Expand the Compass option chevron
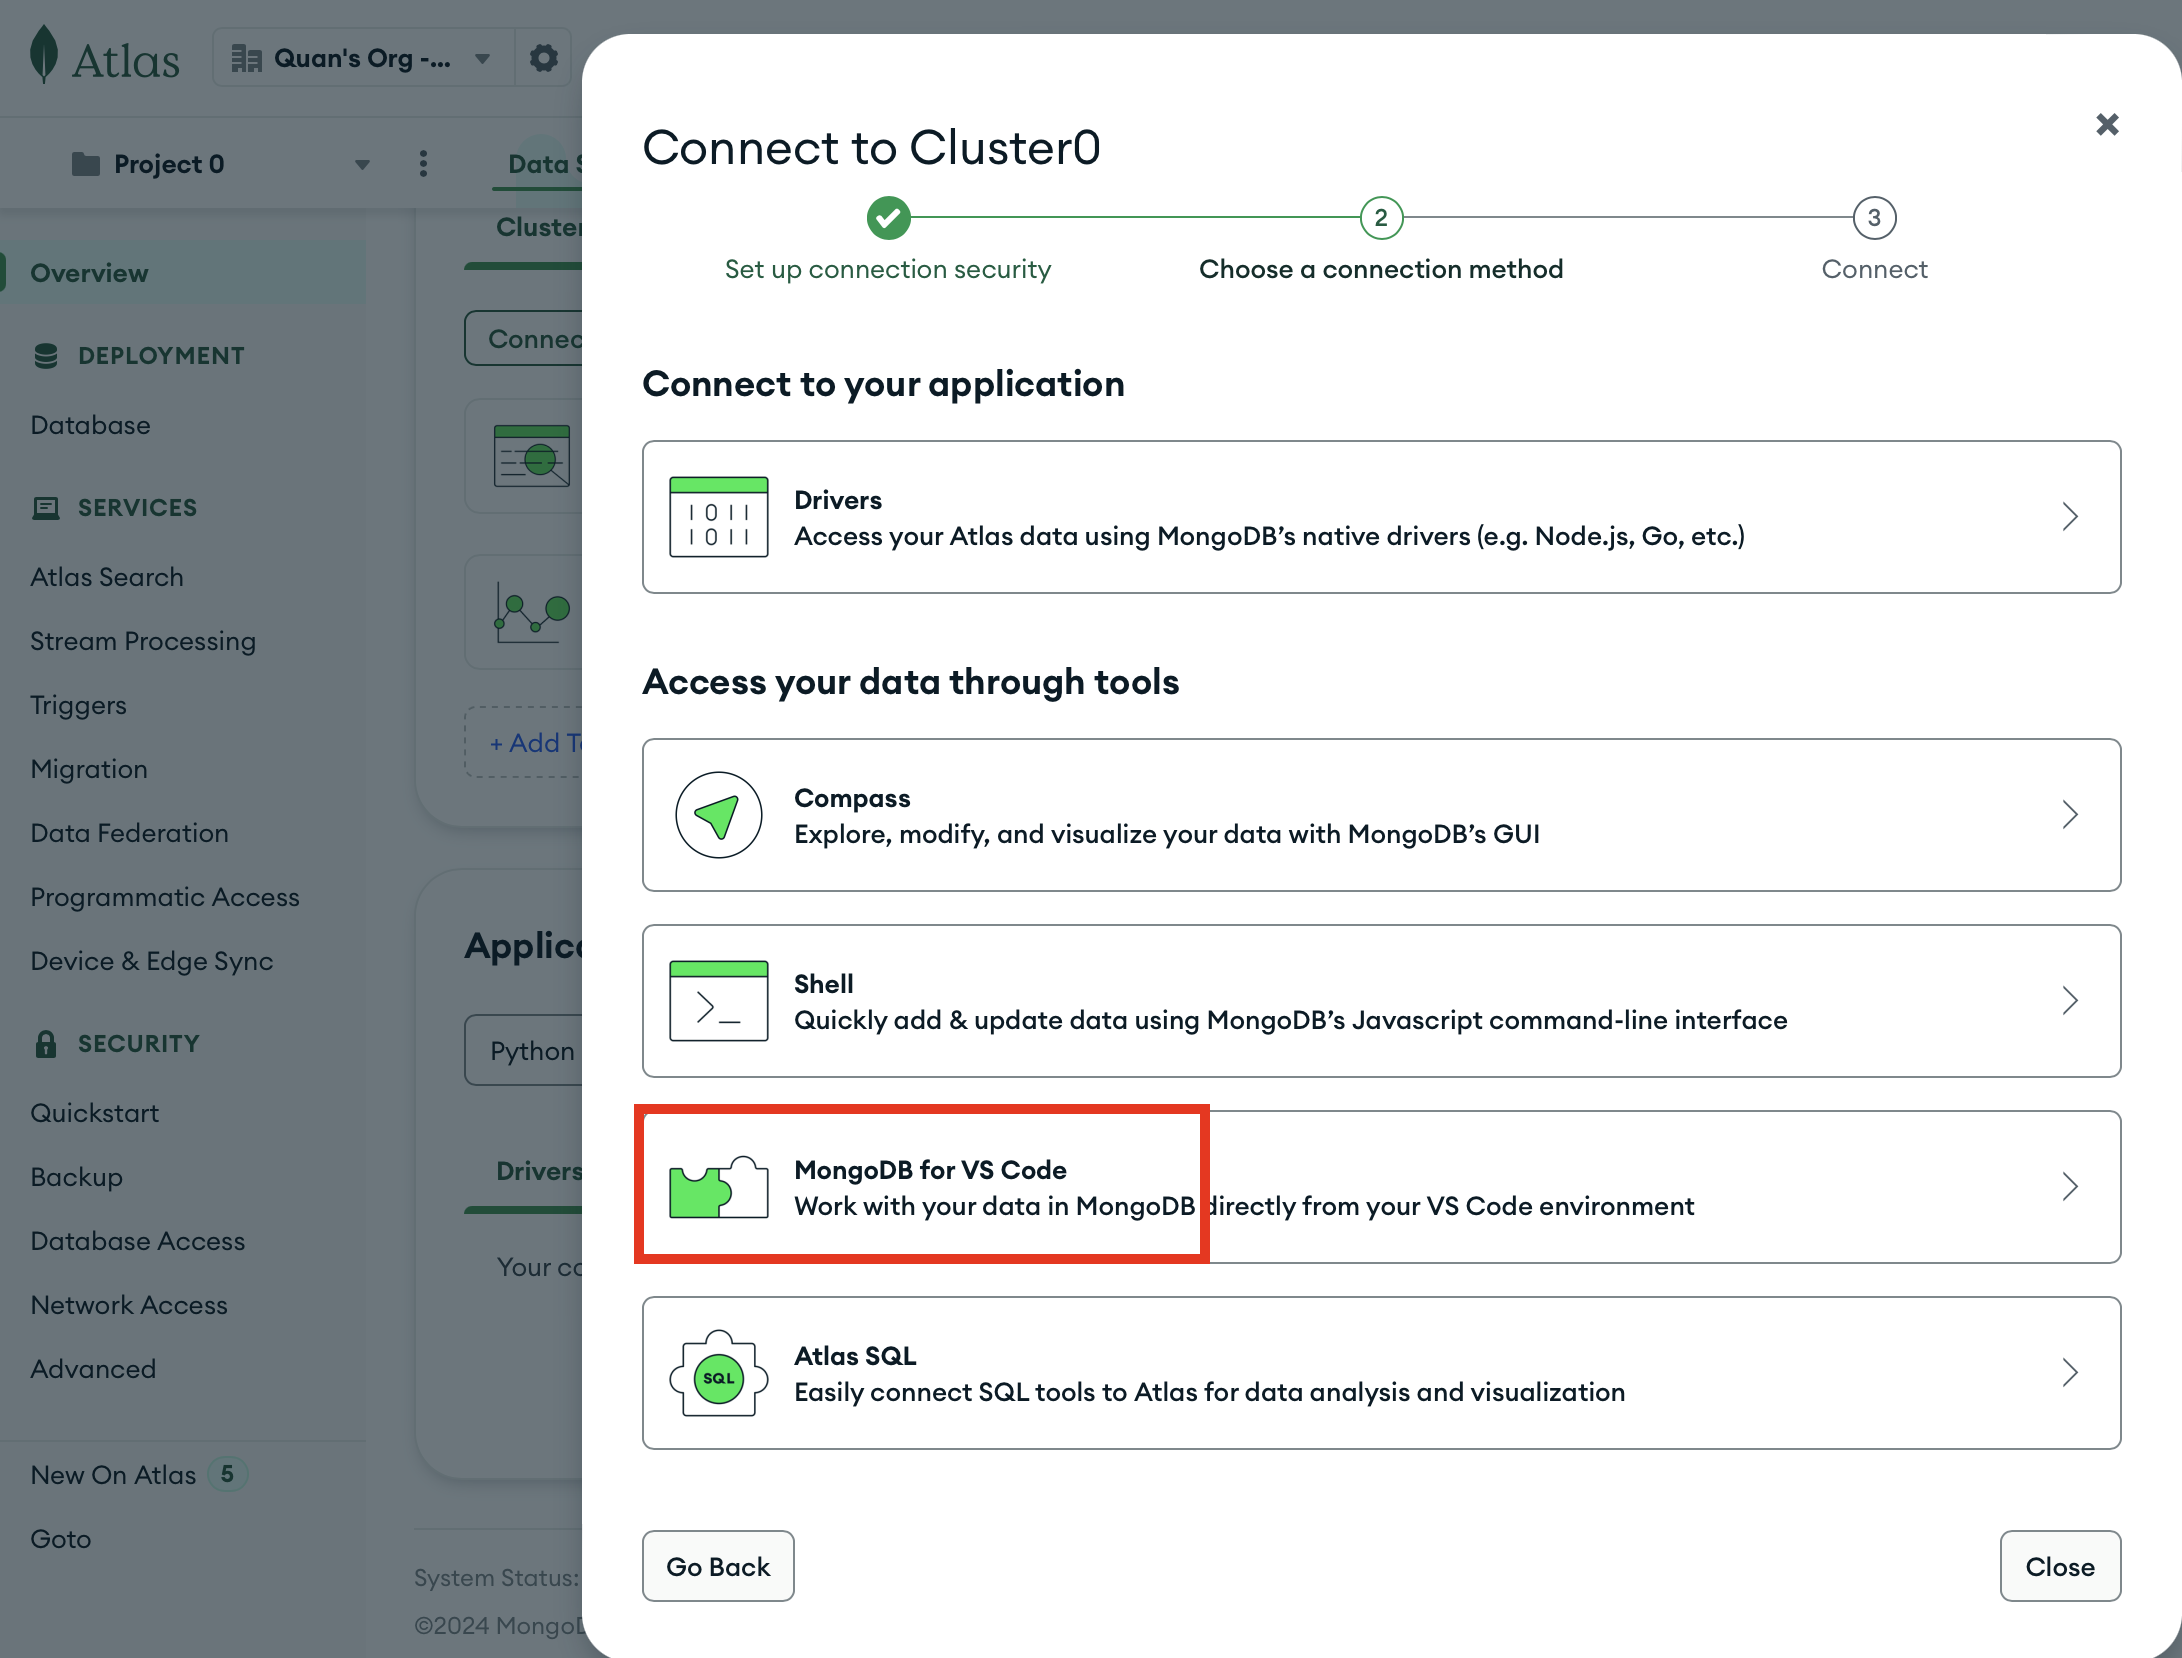The width and height of the screenshot is (2182, 1658). point(2070,815)
